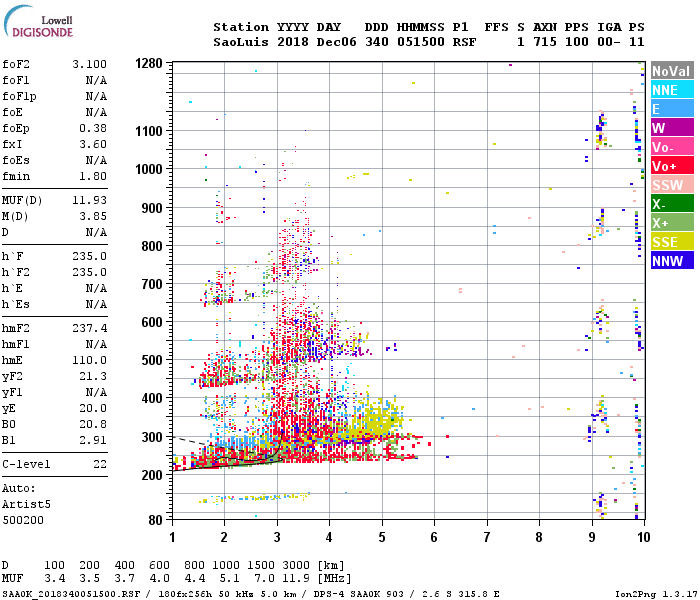Select the NNE cyan legend swatch
Screen dimensions: 700x600
672,90
